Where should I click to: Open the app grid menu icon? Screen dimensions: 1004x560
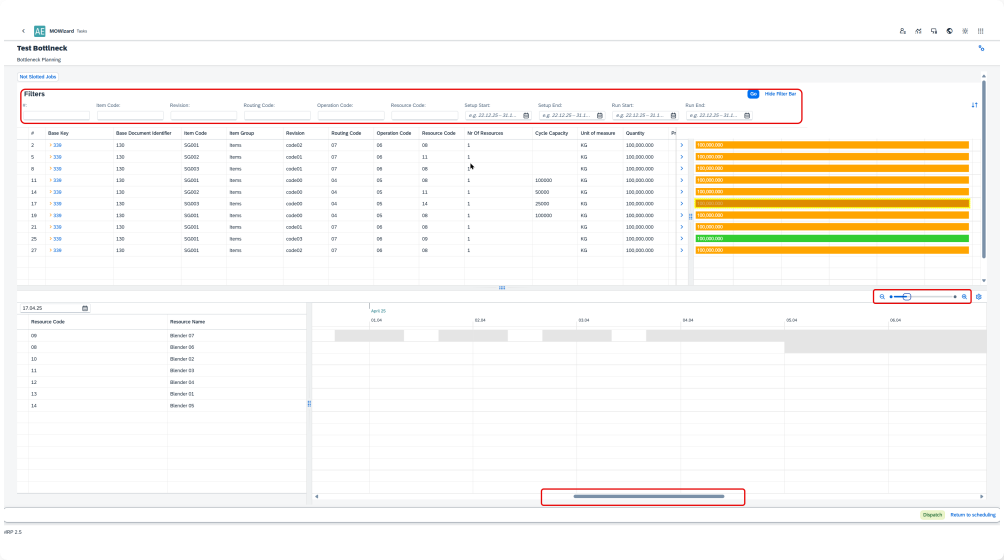pyautogui.click(x=979, y=31)
